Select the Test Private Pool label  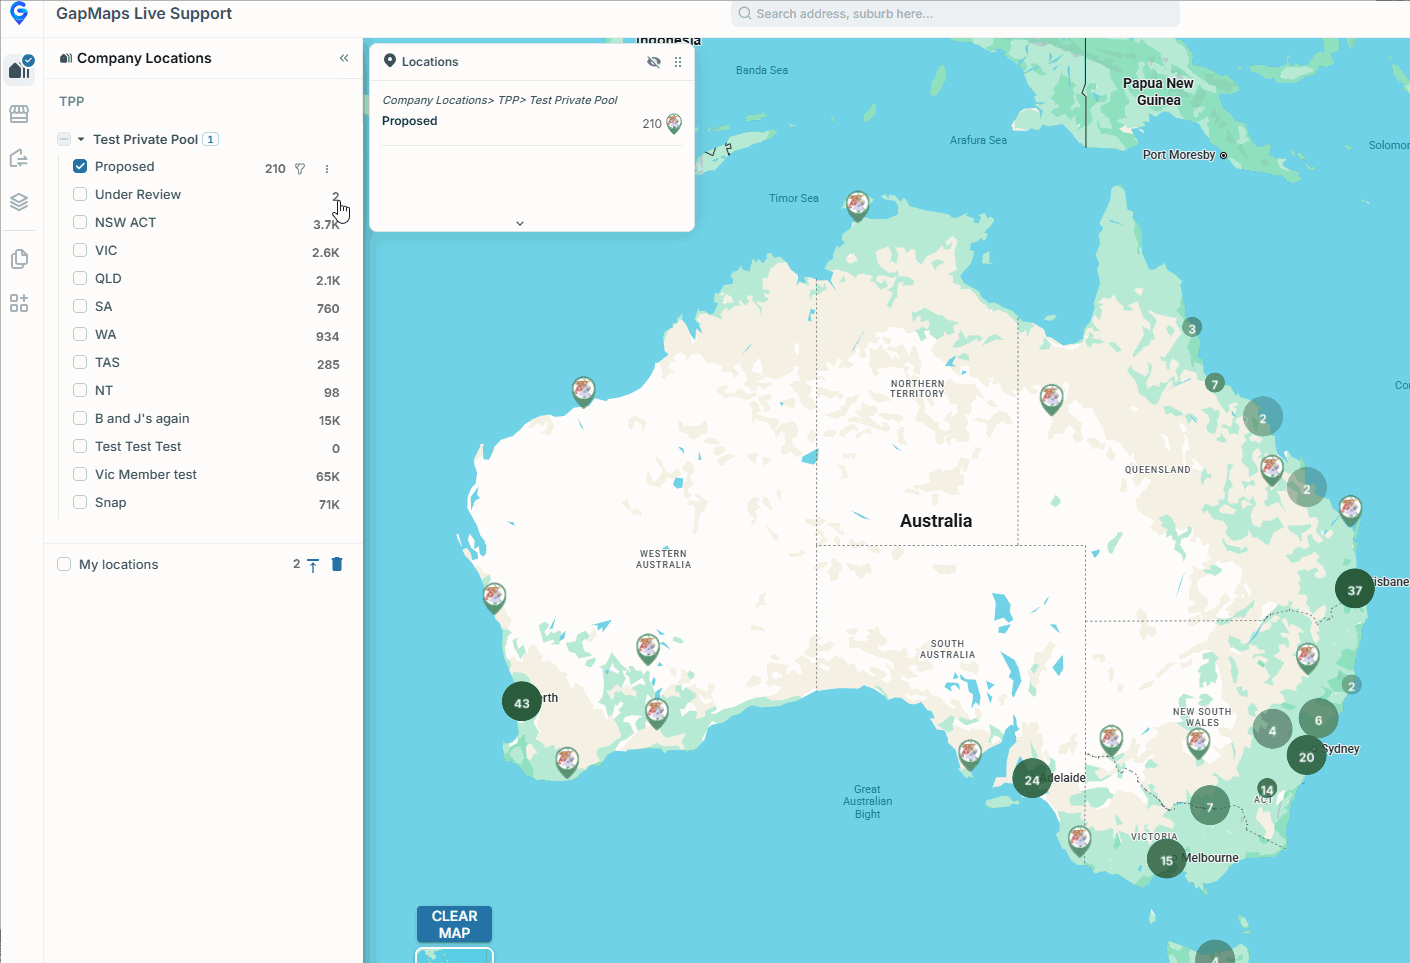146,139
